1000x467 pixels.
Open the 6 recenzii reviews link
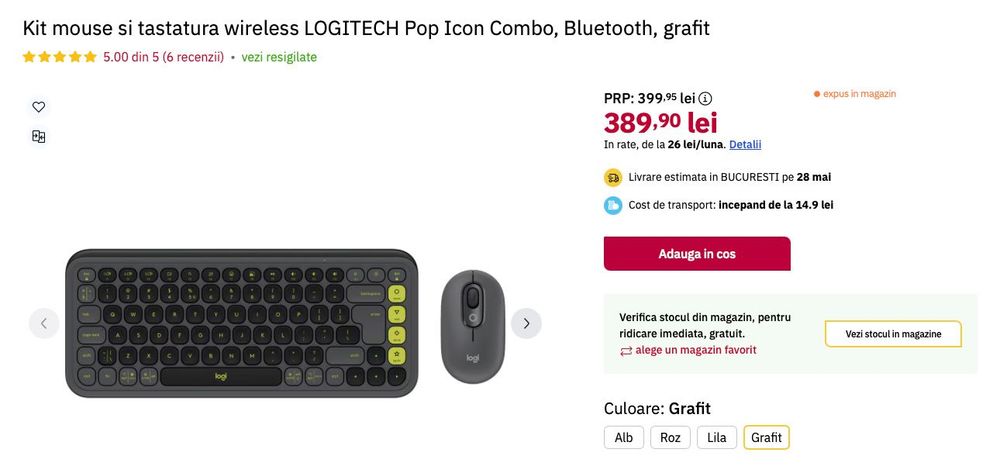tap(193, 57)
